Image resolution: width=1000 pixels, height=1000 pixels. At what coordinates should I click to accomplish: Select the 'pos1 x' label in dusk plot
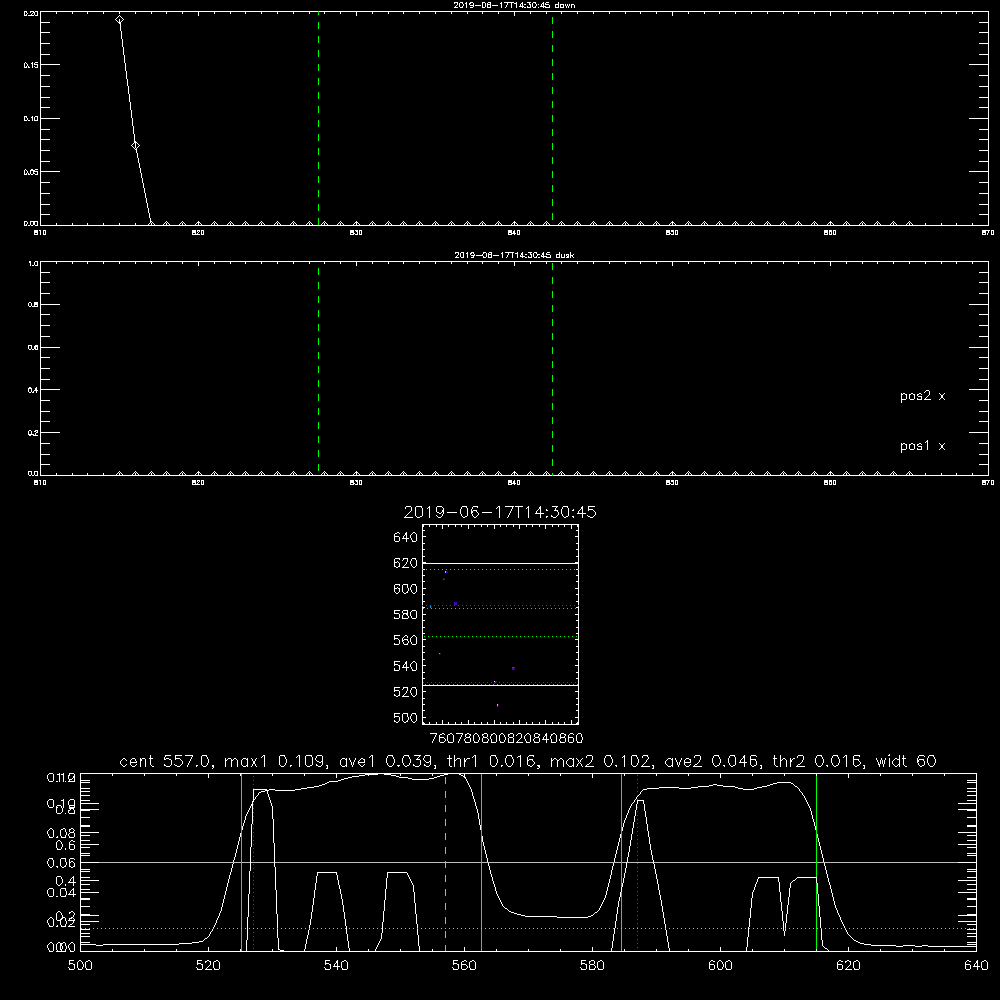(x=922, y=446)
